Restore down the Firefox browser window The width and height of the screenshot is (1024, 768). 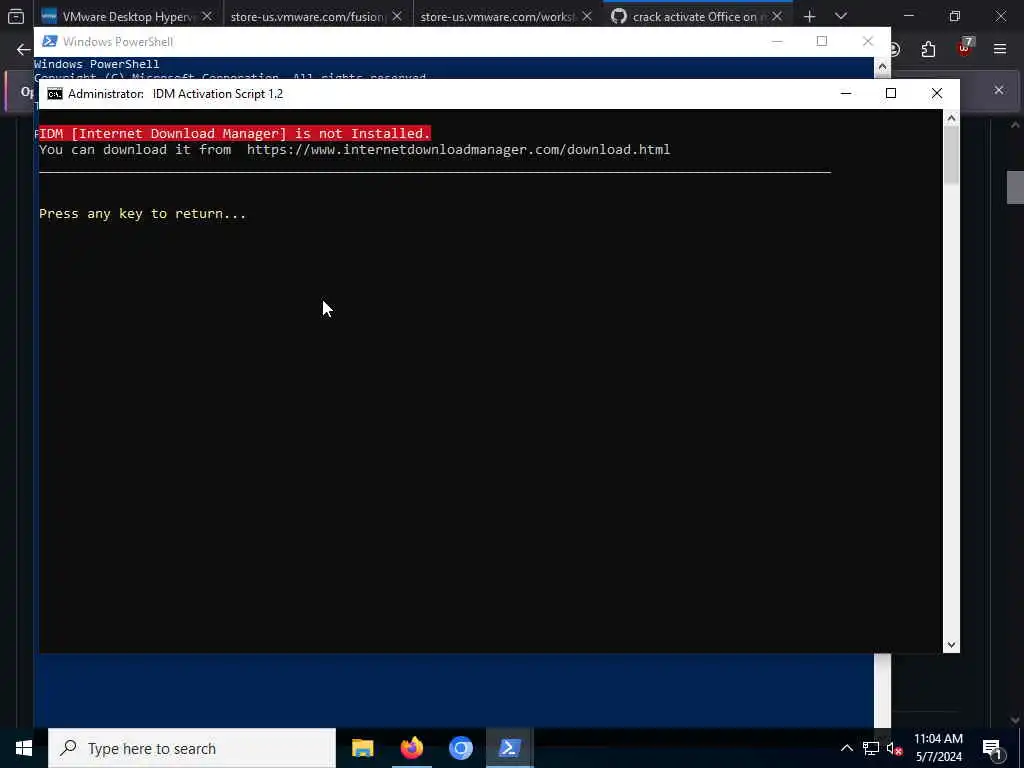955,16
